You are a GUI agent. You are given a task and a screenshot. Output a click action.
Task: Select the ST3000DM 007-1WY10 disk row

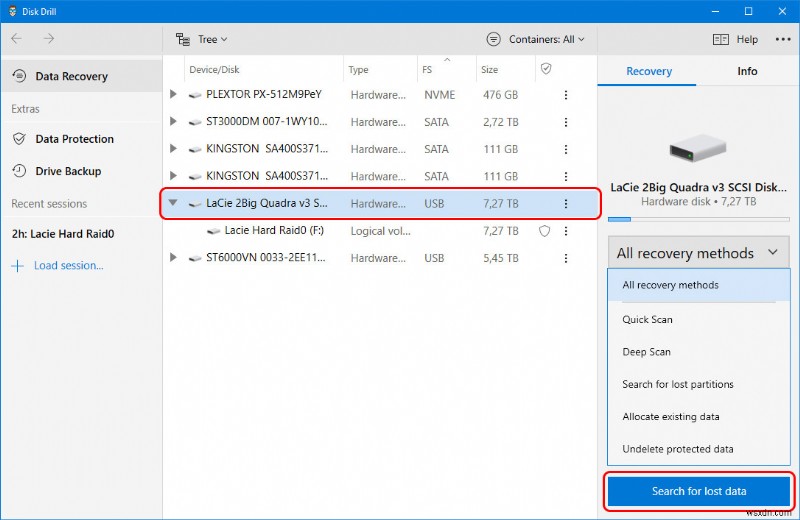[380, 121]
